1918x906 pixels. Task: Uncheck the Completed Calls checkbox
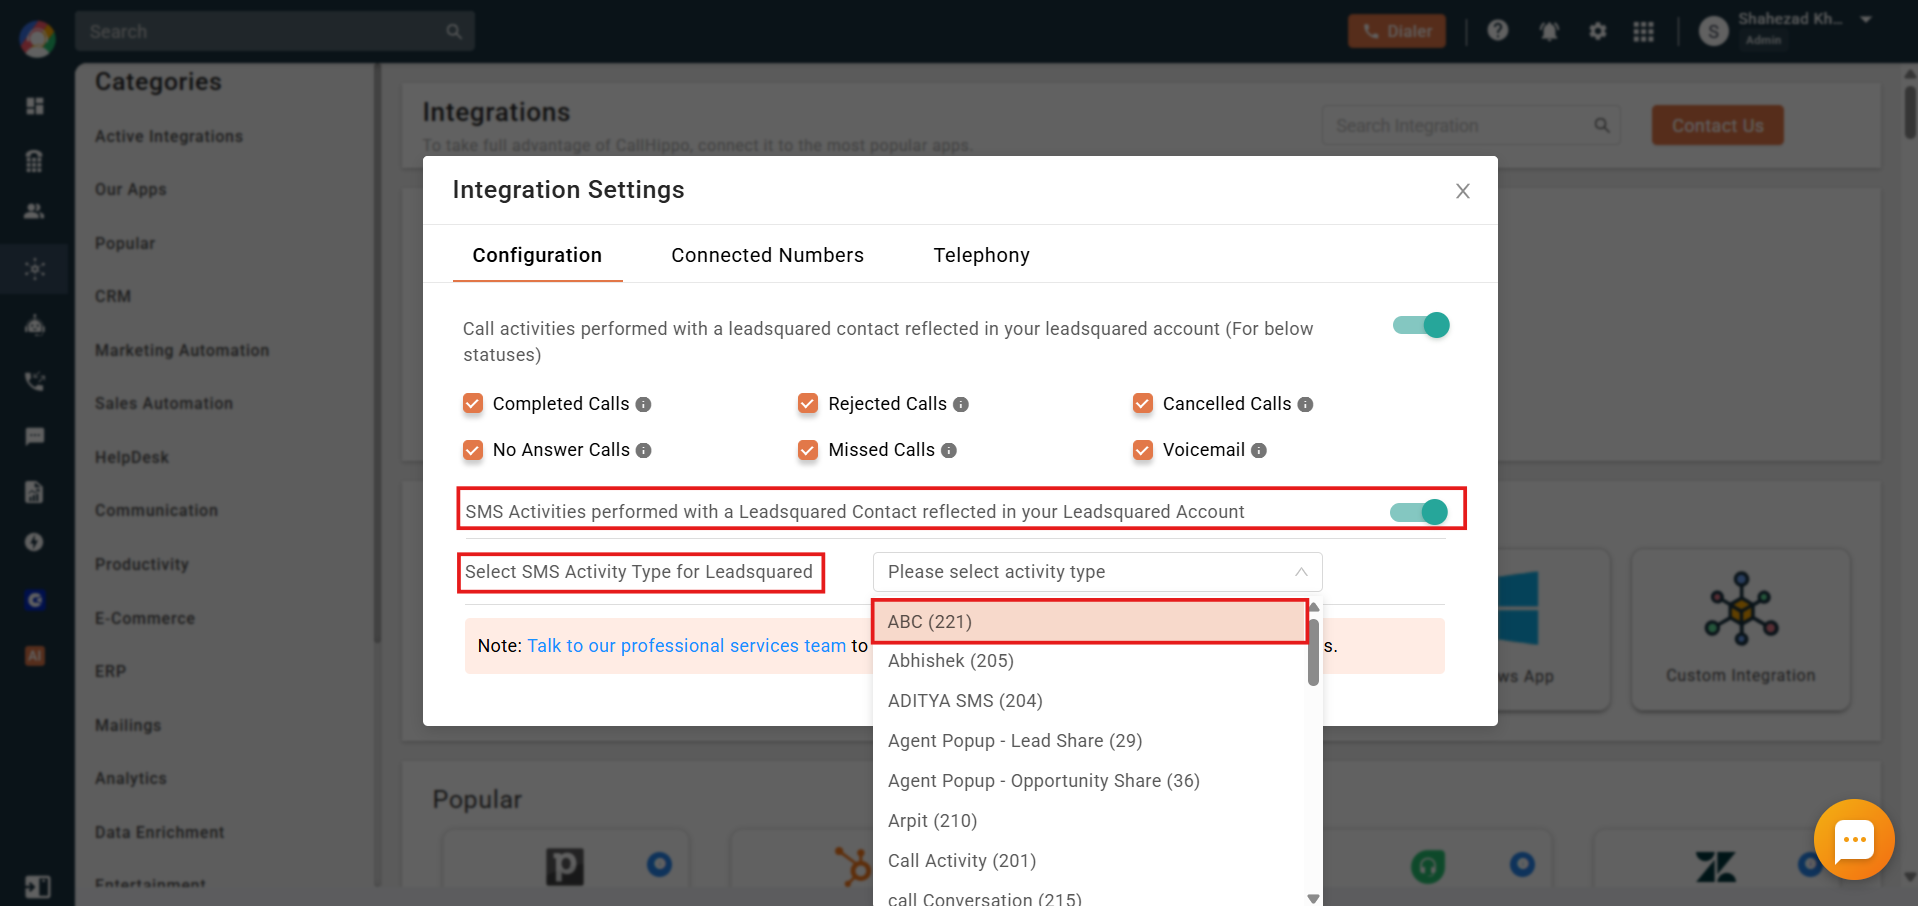click(x=473, y=403)
